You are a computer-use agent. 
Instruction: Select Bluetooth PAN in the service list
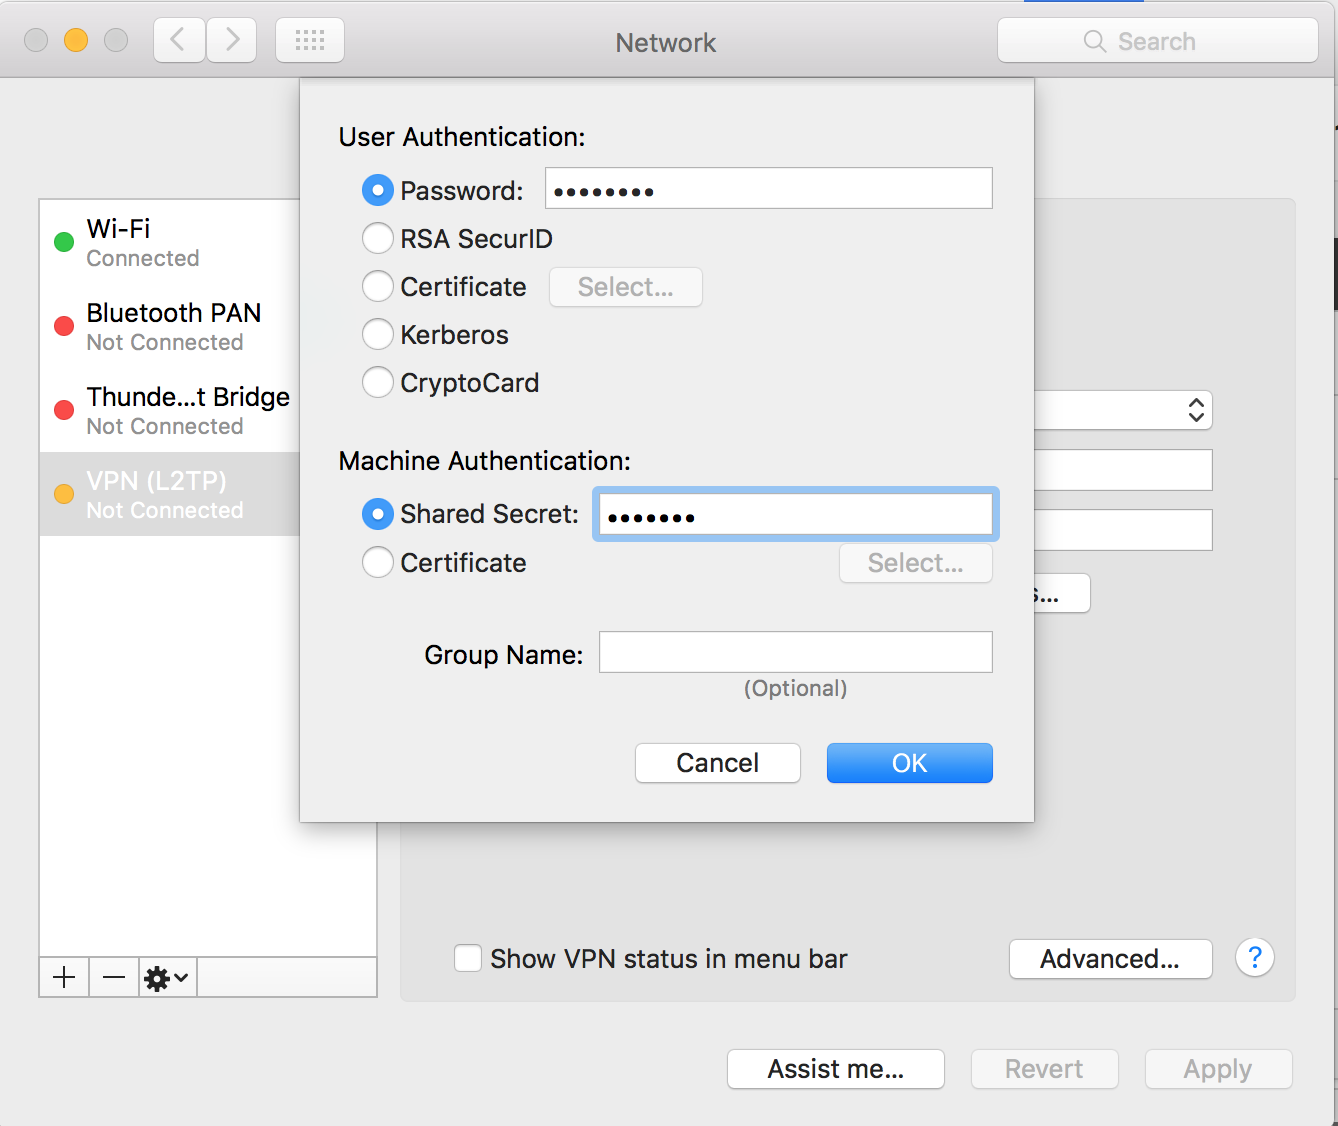point(168,326)
